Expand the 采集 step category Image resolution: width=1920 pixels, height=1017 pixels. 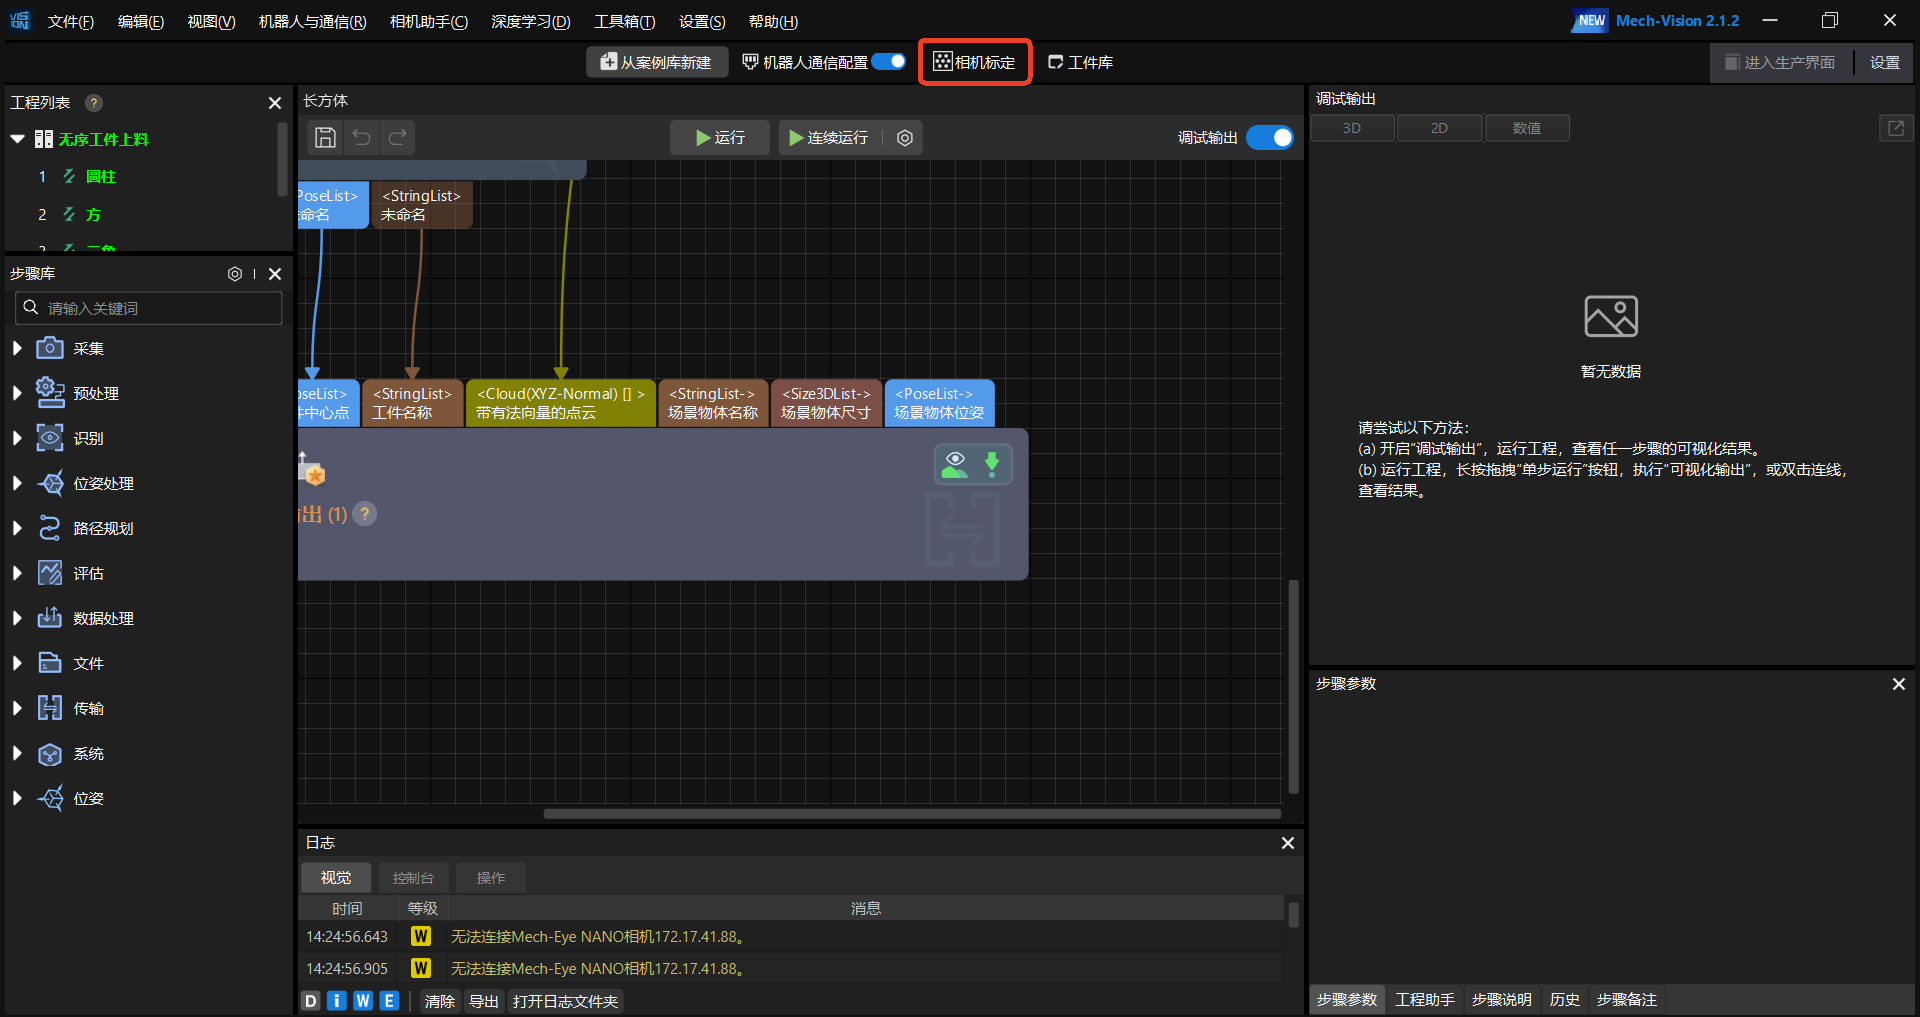tap(17, 349)
